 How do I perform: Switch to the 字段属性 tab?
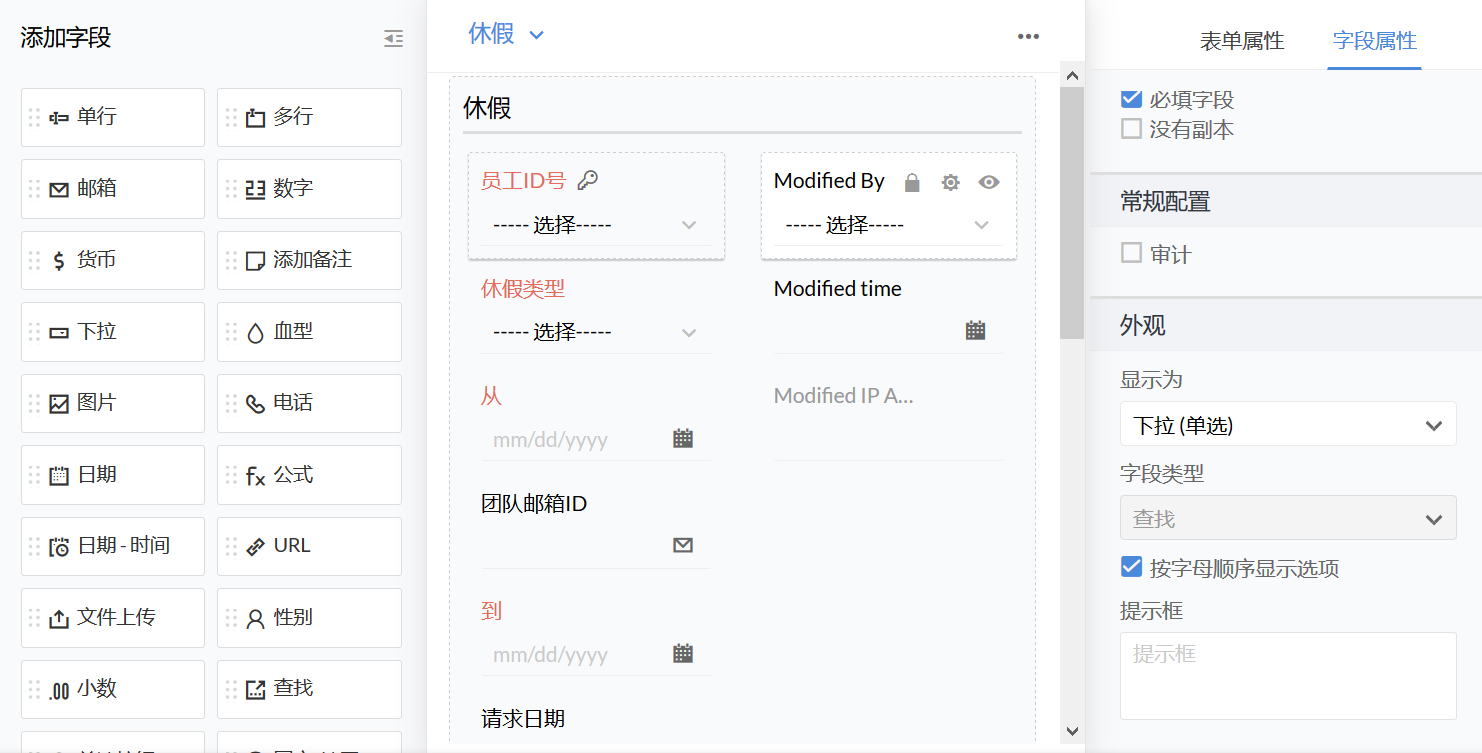[1375, 41]
